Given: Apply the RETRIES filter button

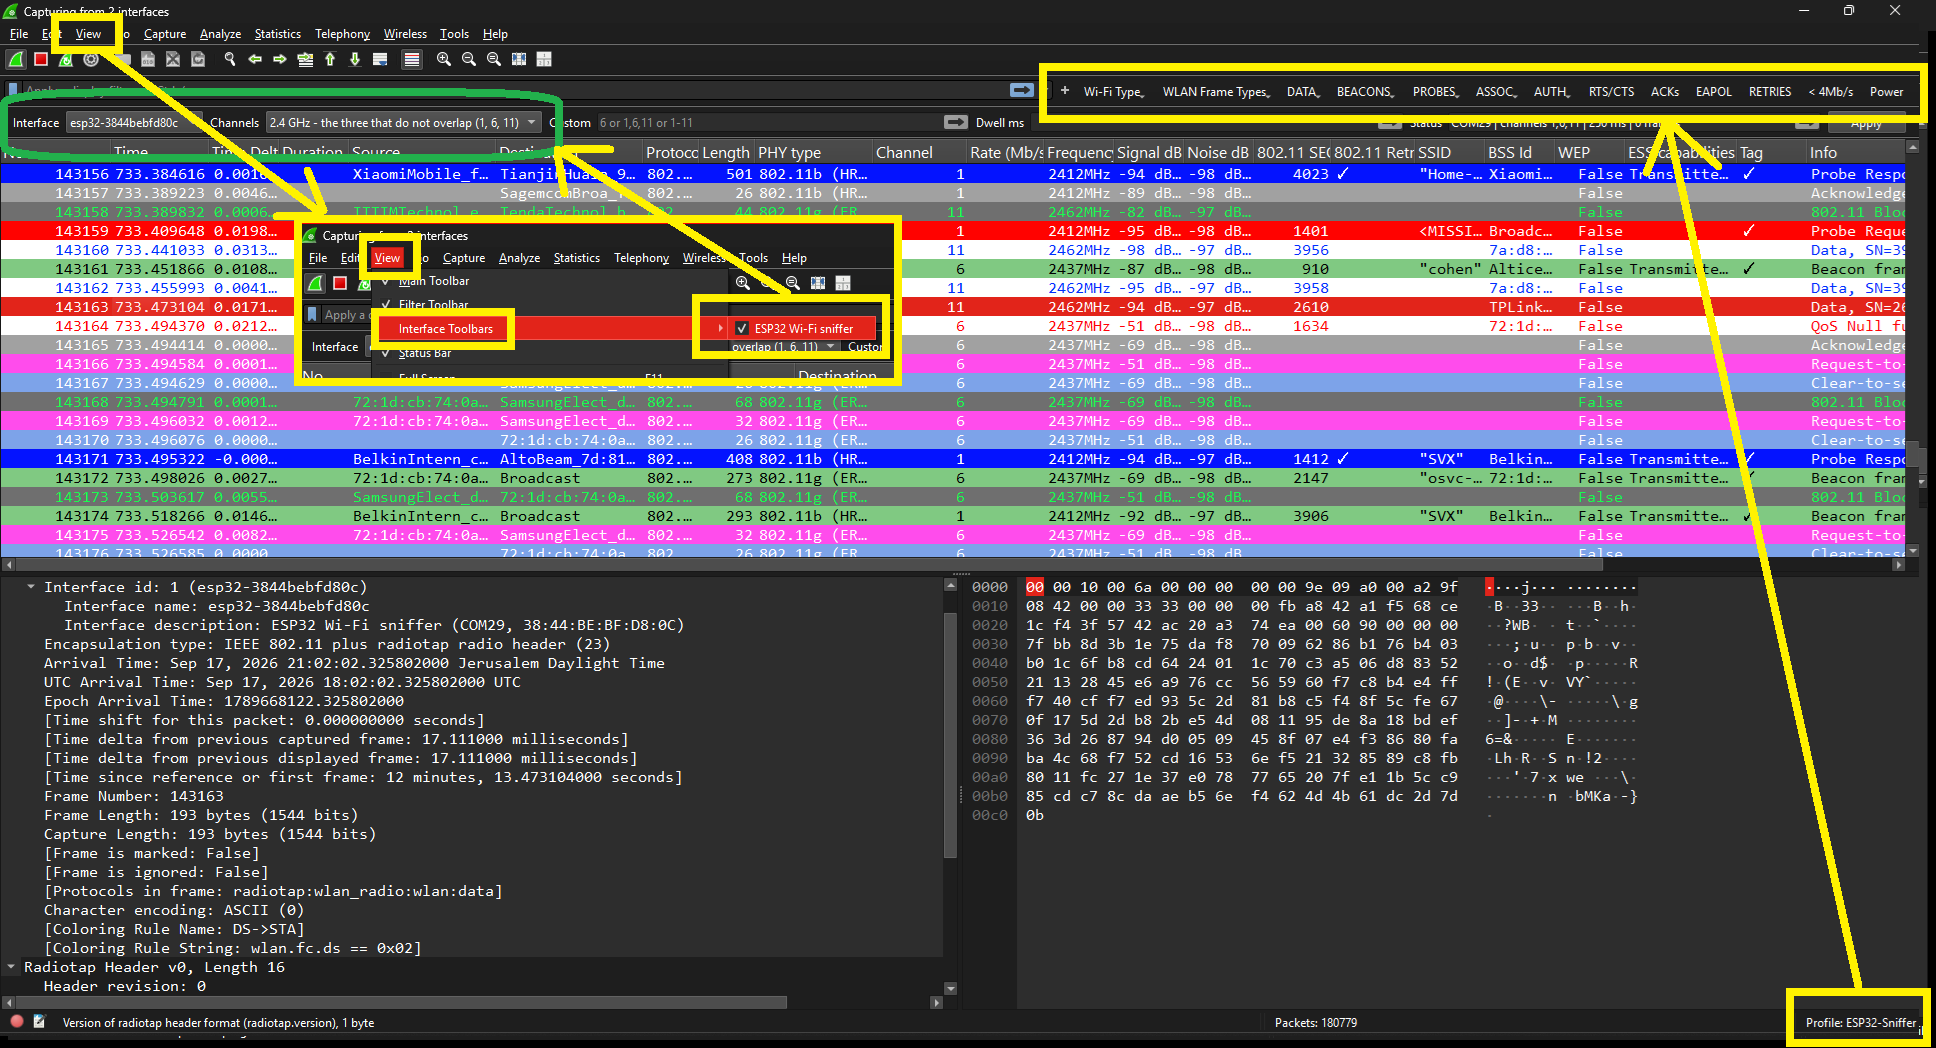Looking at the screenshot, I should point(1770,92).
